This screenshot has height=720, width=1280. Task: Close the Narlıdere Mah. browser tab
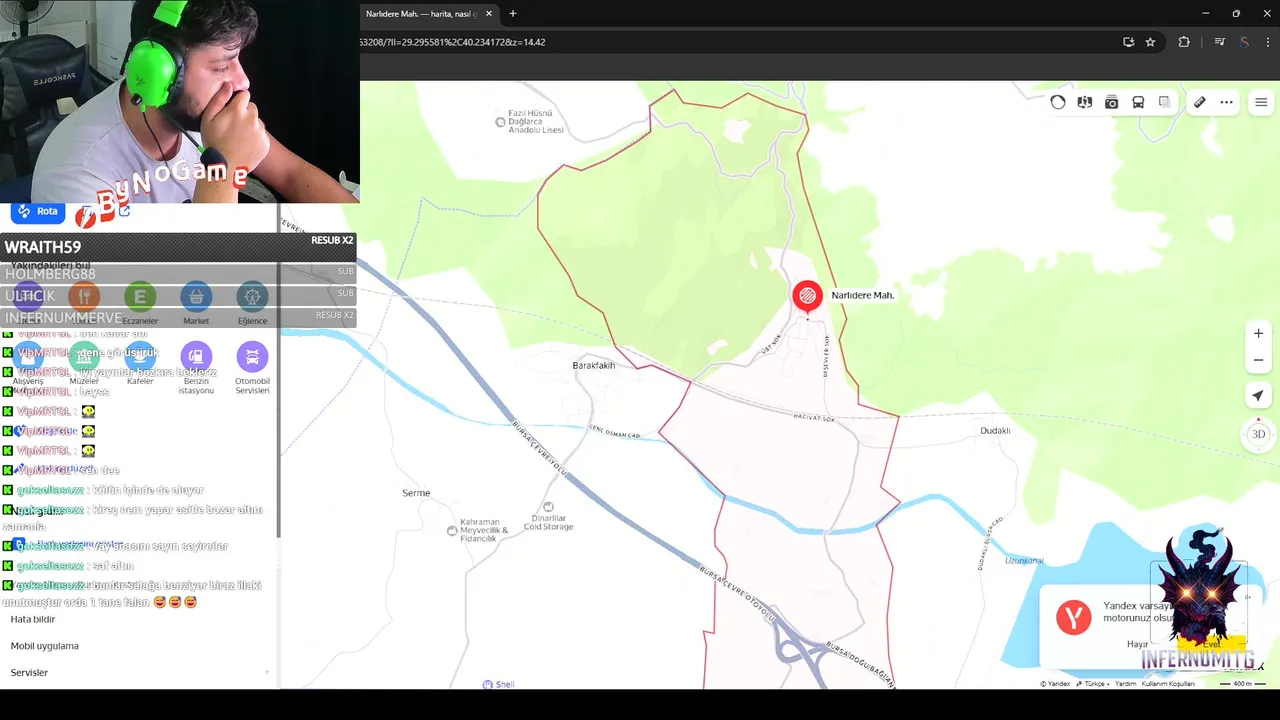(489, 14)
